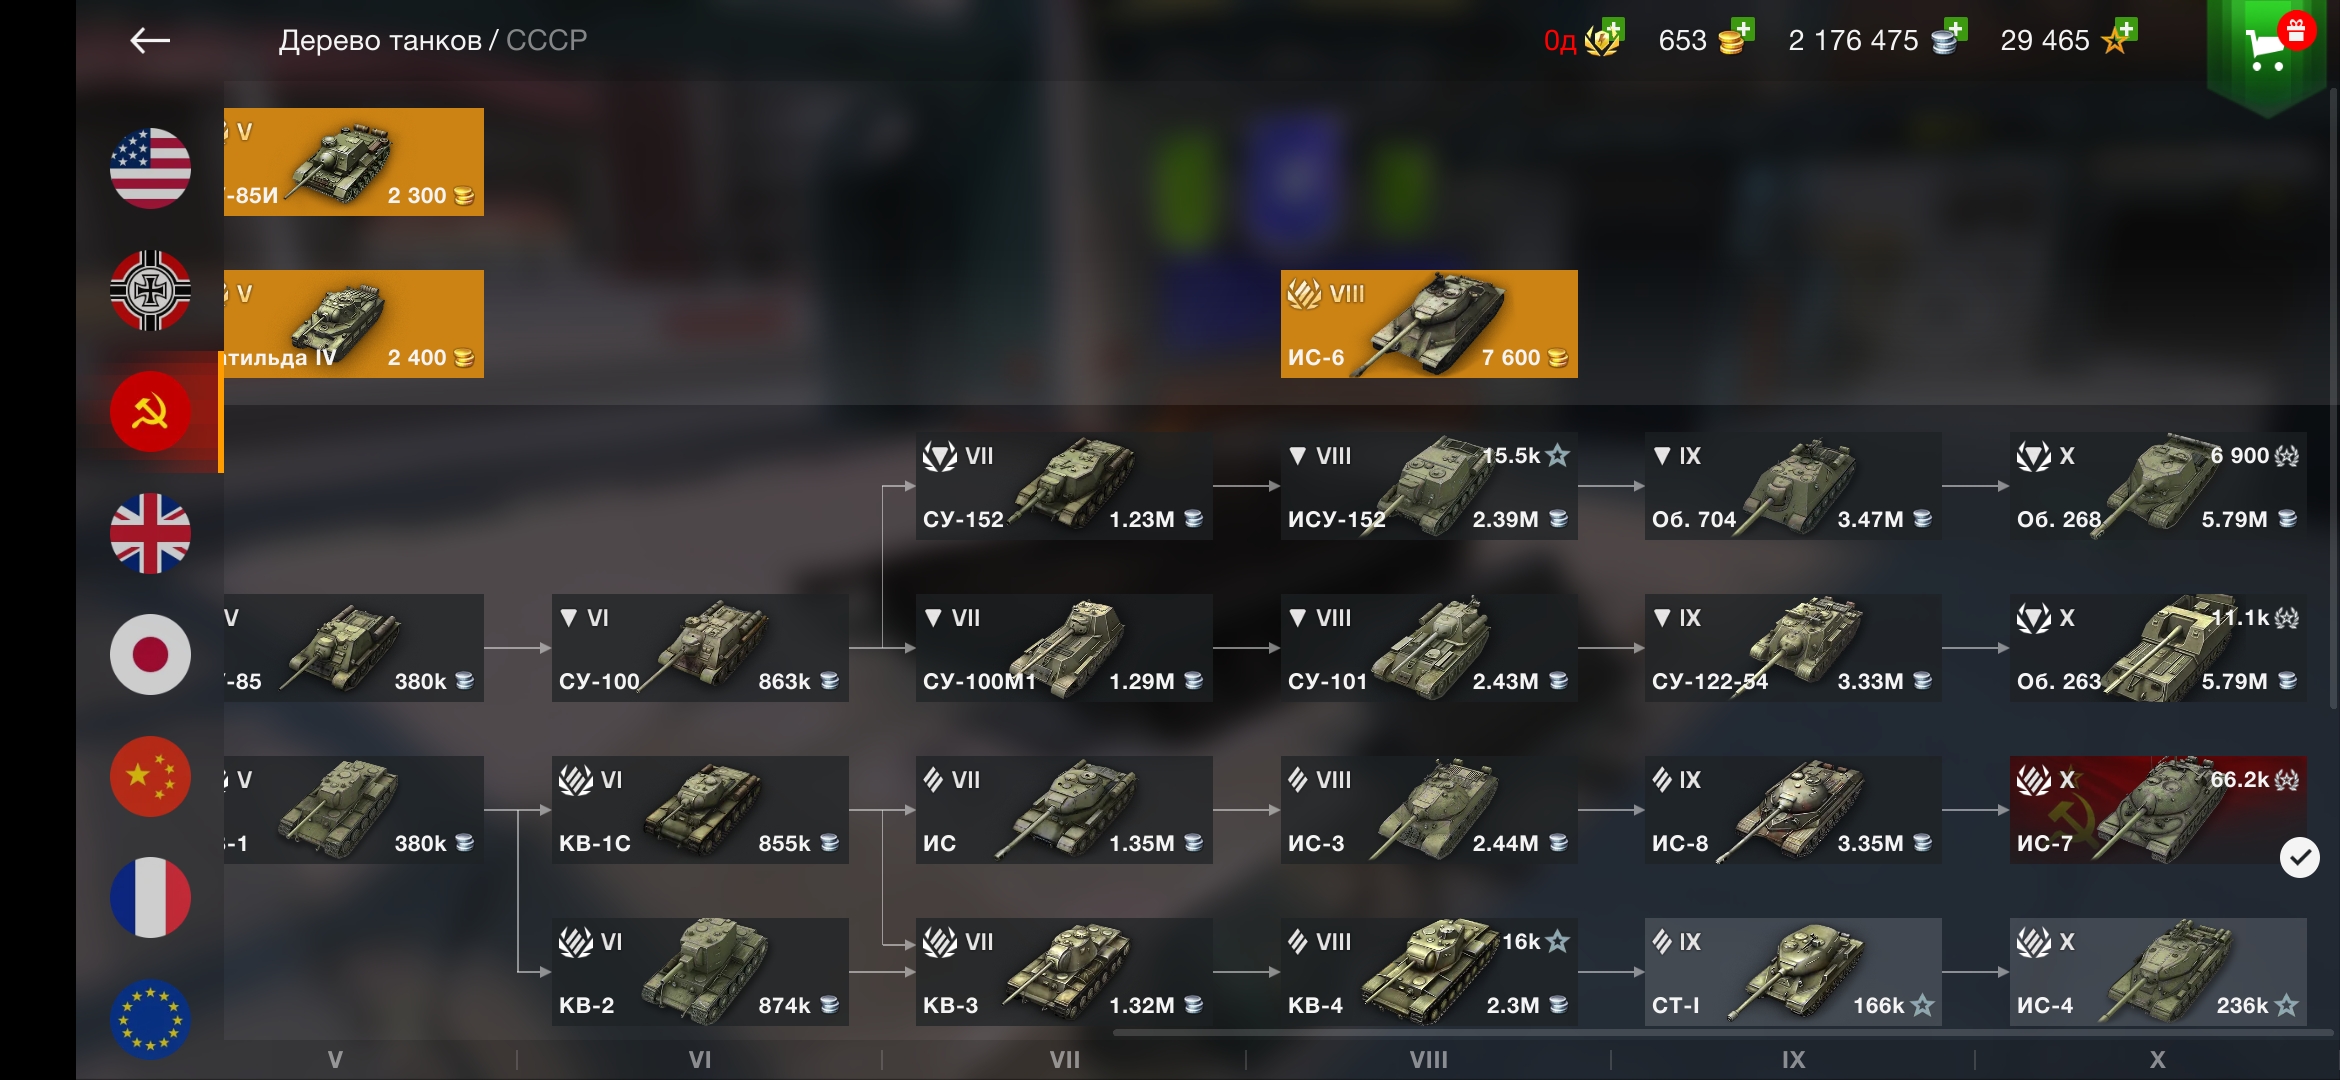Jump to tier X column label
This screenshot has width=2340, height=1080.
click(2157, 1059)
